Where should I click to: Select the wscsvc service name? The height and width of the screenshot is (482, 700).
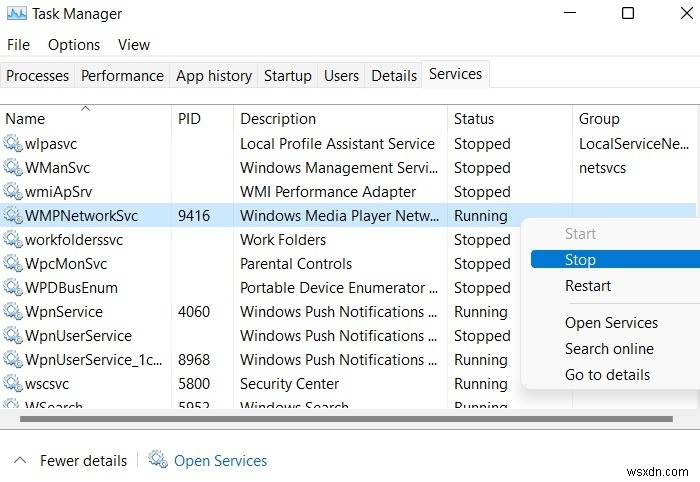click(x=47, y=383)
